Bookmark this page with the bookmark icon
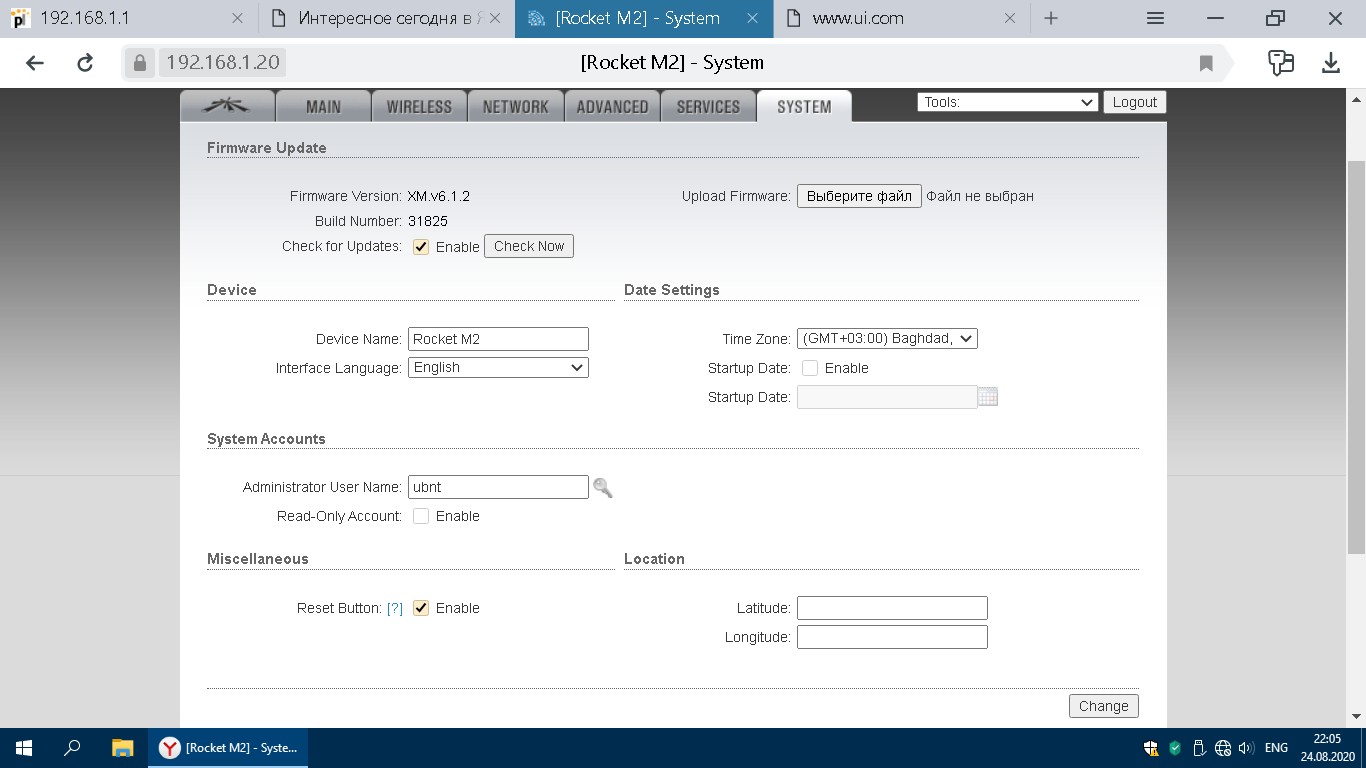The width and height of the screenshot is (1366, 768). (1206, 63)
